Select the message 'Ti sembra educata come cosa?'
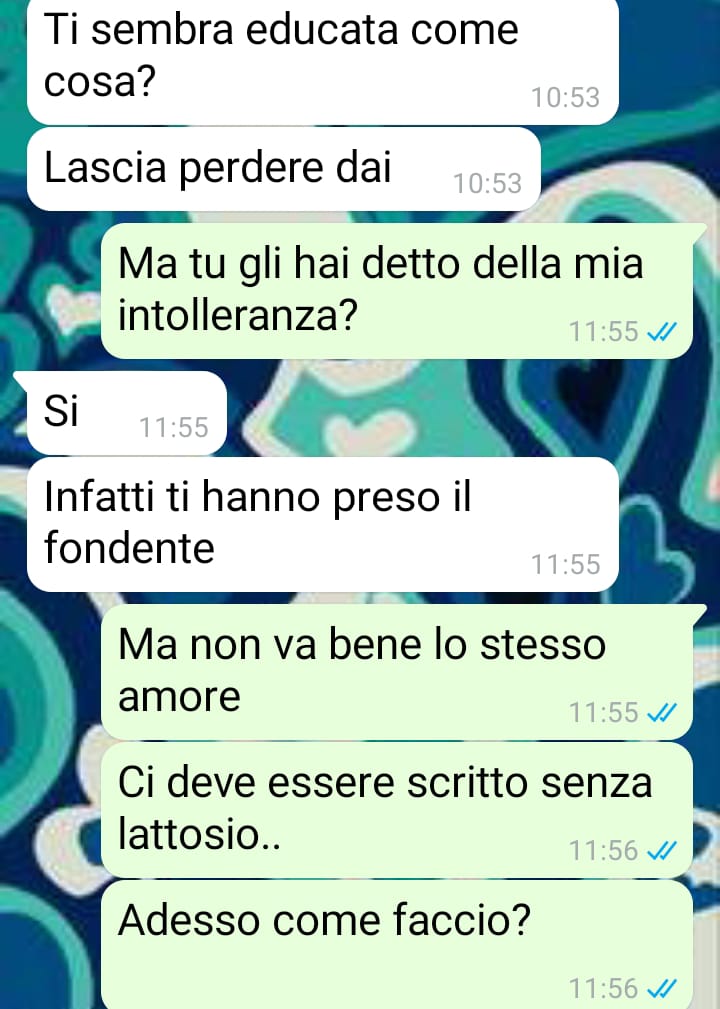 pos(322,61)
